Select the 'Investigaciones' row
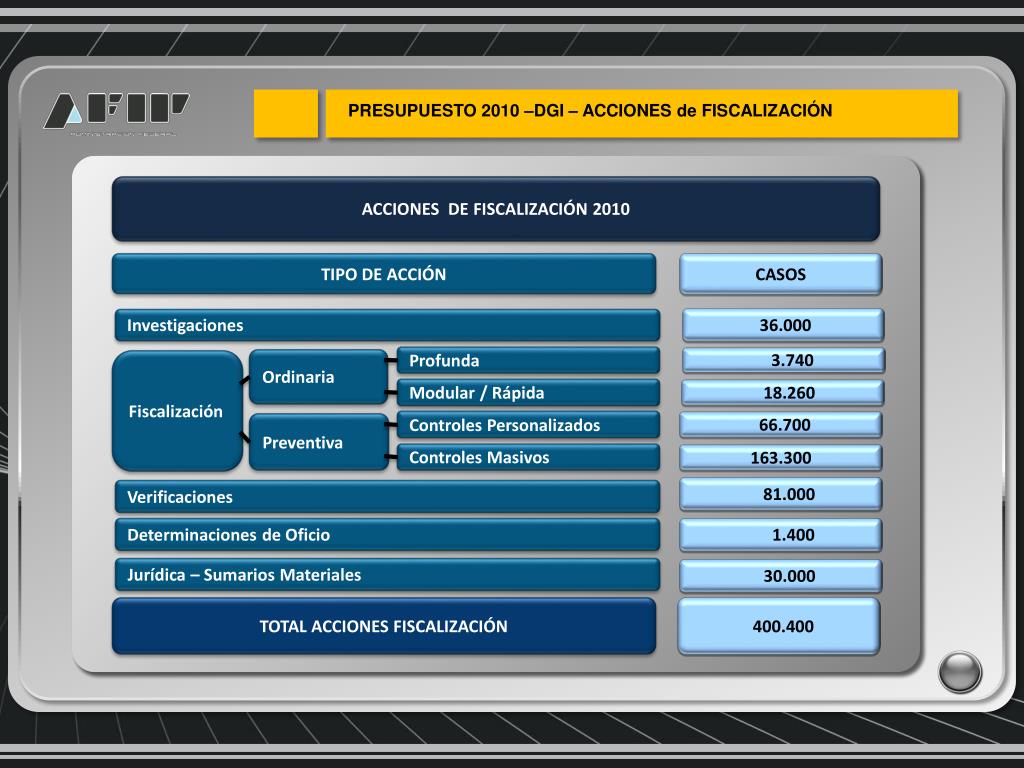 [387, 325]
